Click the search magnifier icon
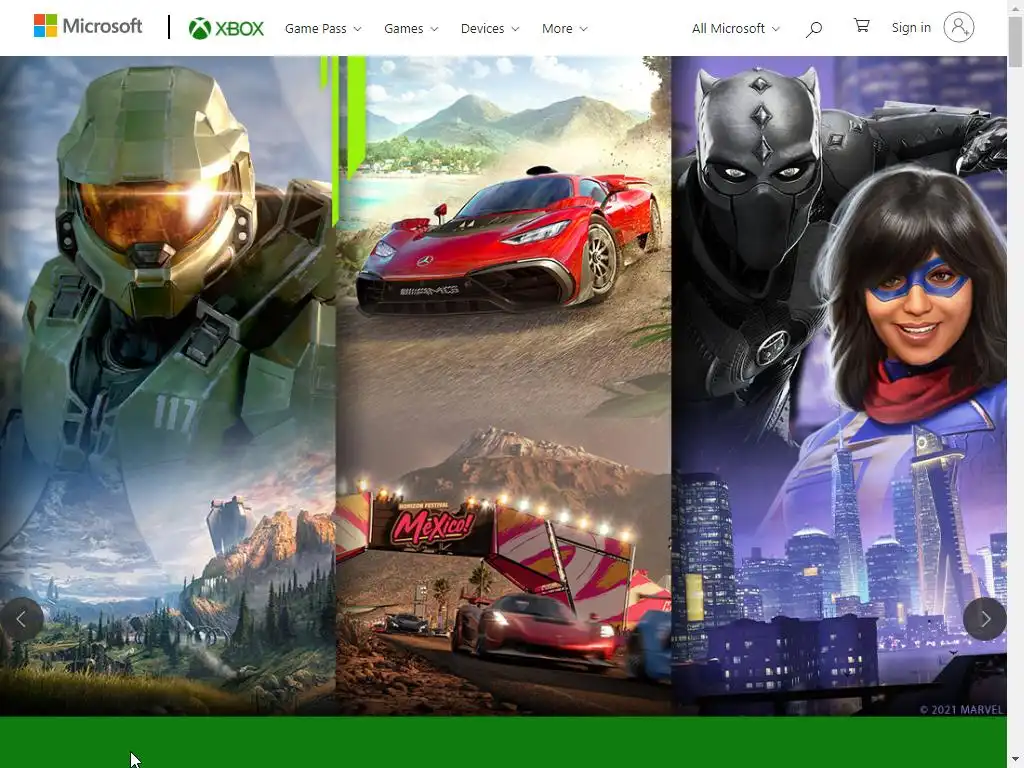 click(814, 29)
